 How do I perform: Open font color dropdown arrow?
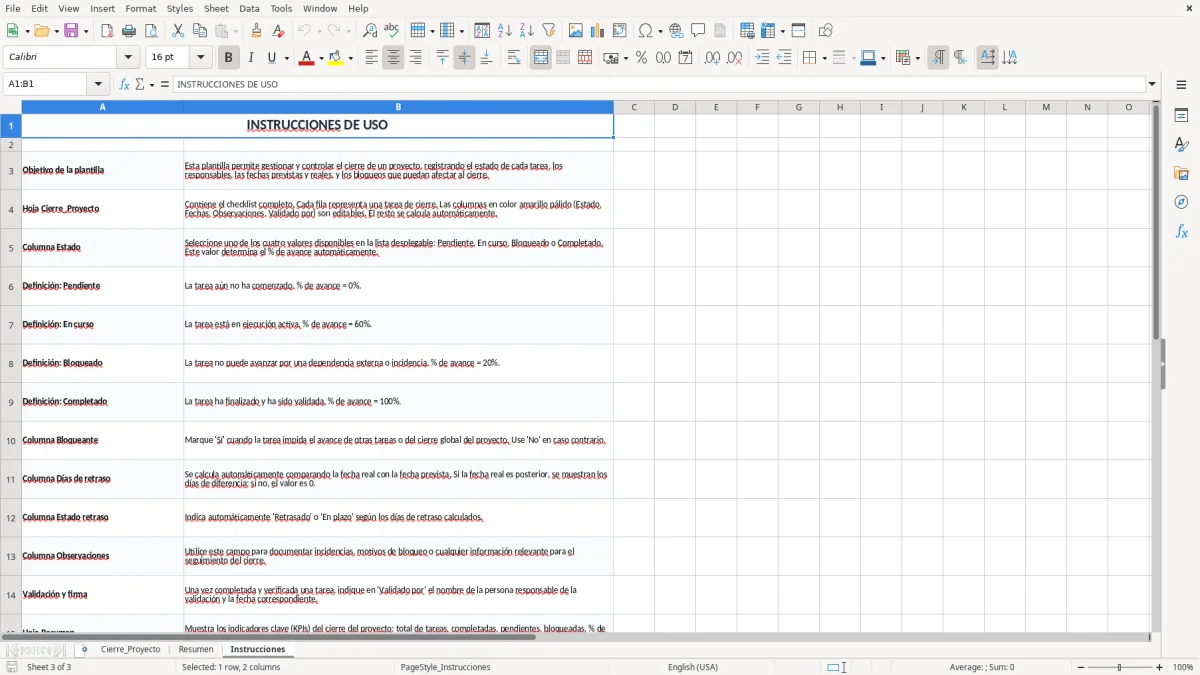320,58
